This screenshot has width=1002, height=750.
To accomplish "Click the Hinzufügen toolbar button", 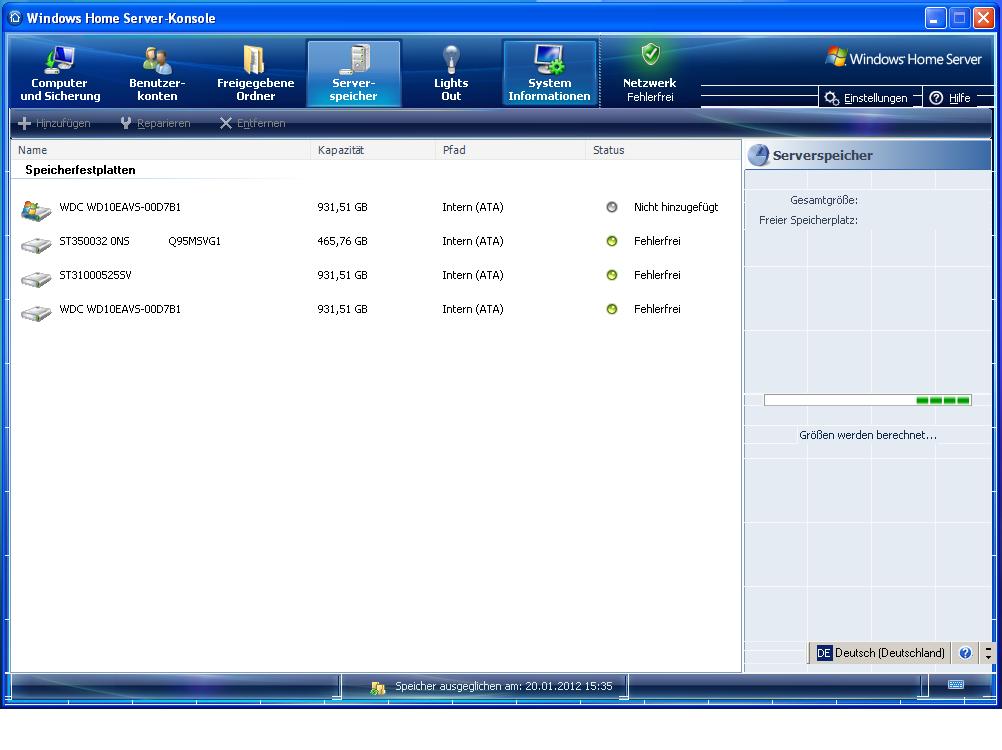I will click(x=54, y=123).
